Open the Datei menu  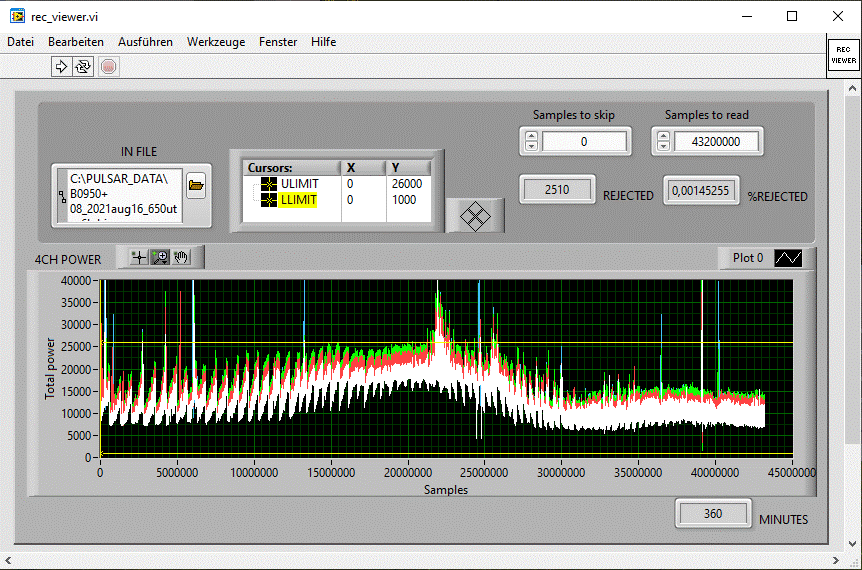point(20,42)
